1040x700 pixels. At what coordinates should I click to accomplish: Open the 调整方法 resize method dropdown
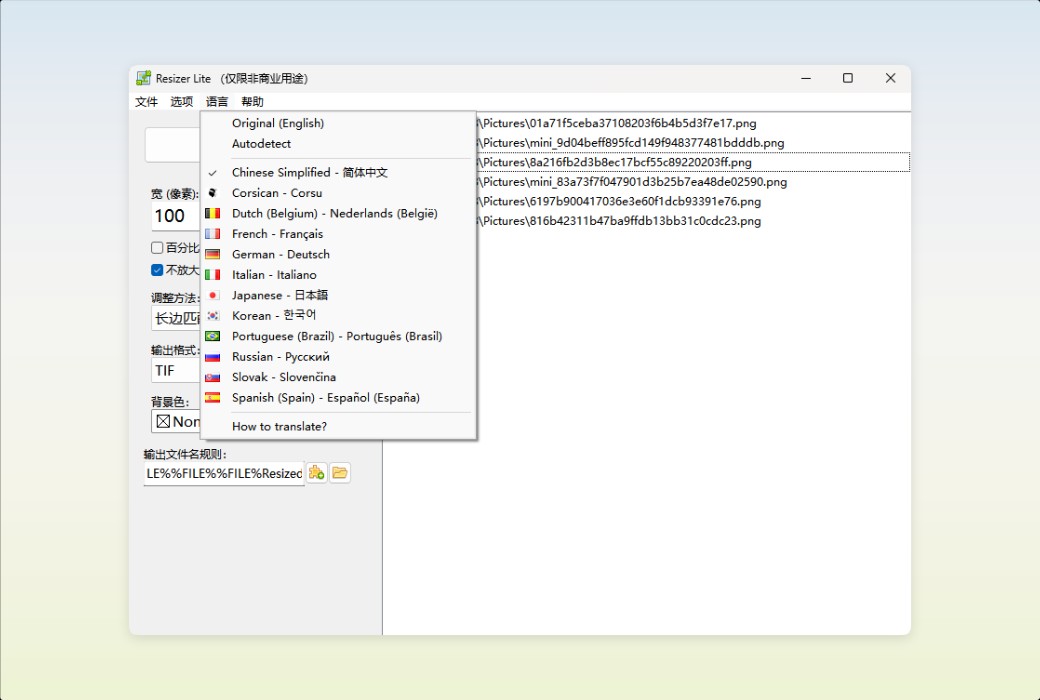177,318
